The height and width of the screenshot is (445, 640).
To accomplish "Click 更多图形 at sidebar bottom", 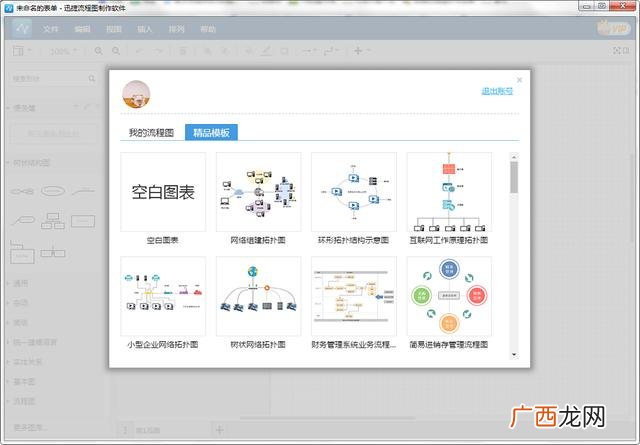I will point(30,427).
